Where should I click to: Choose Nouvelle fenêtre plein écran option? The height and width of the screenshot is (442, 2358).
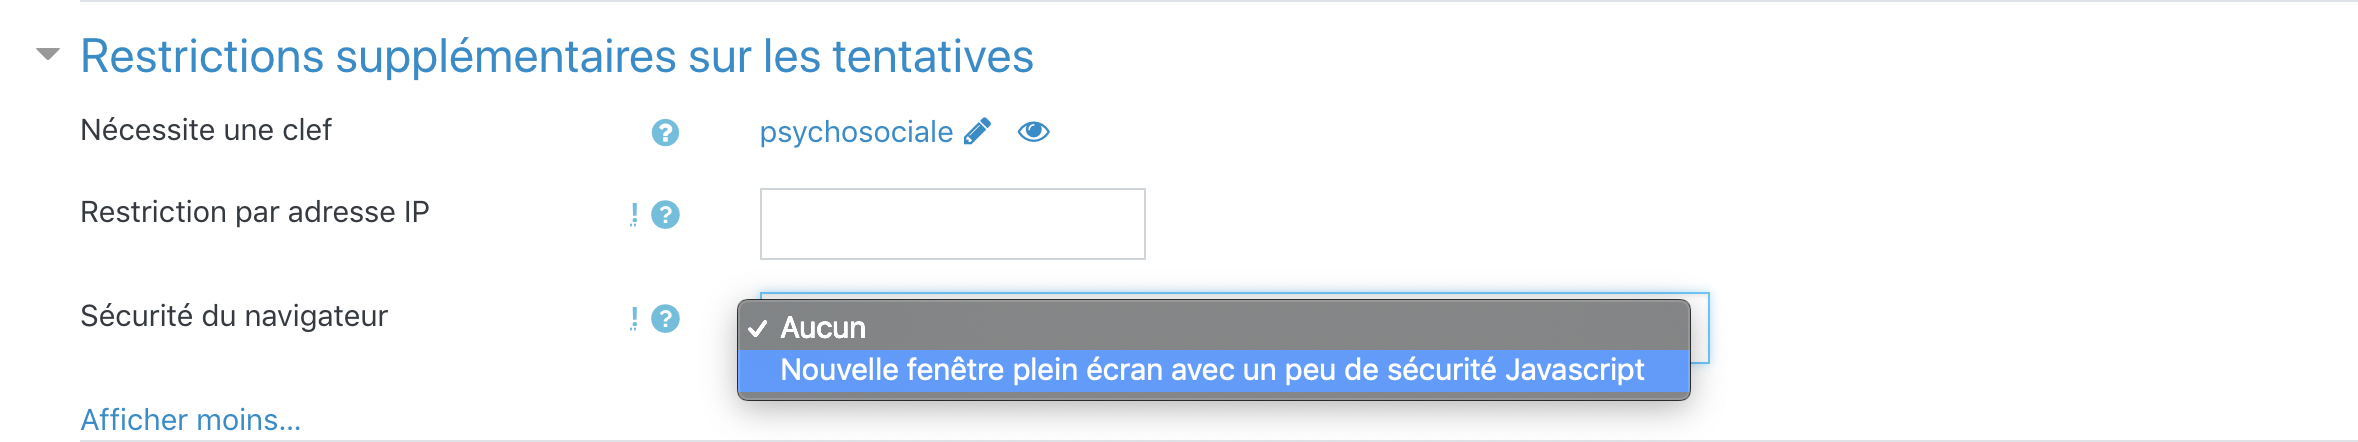point(1212,370)
